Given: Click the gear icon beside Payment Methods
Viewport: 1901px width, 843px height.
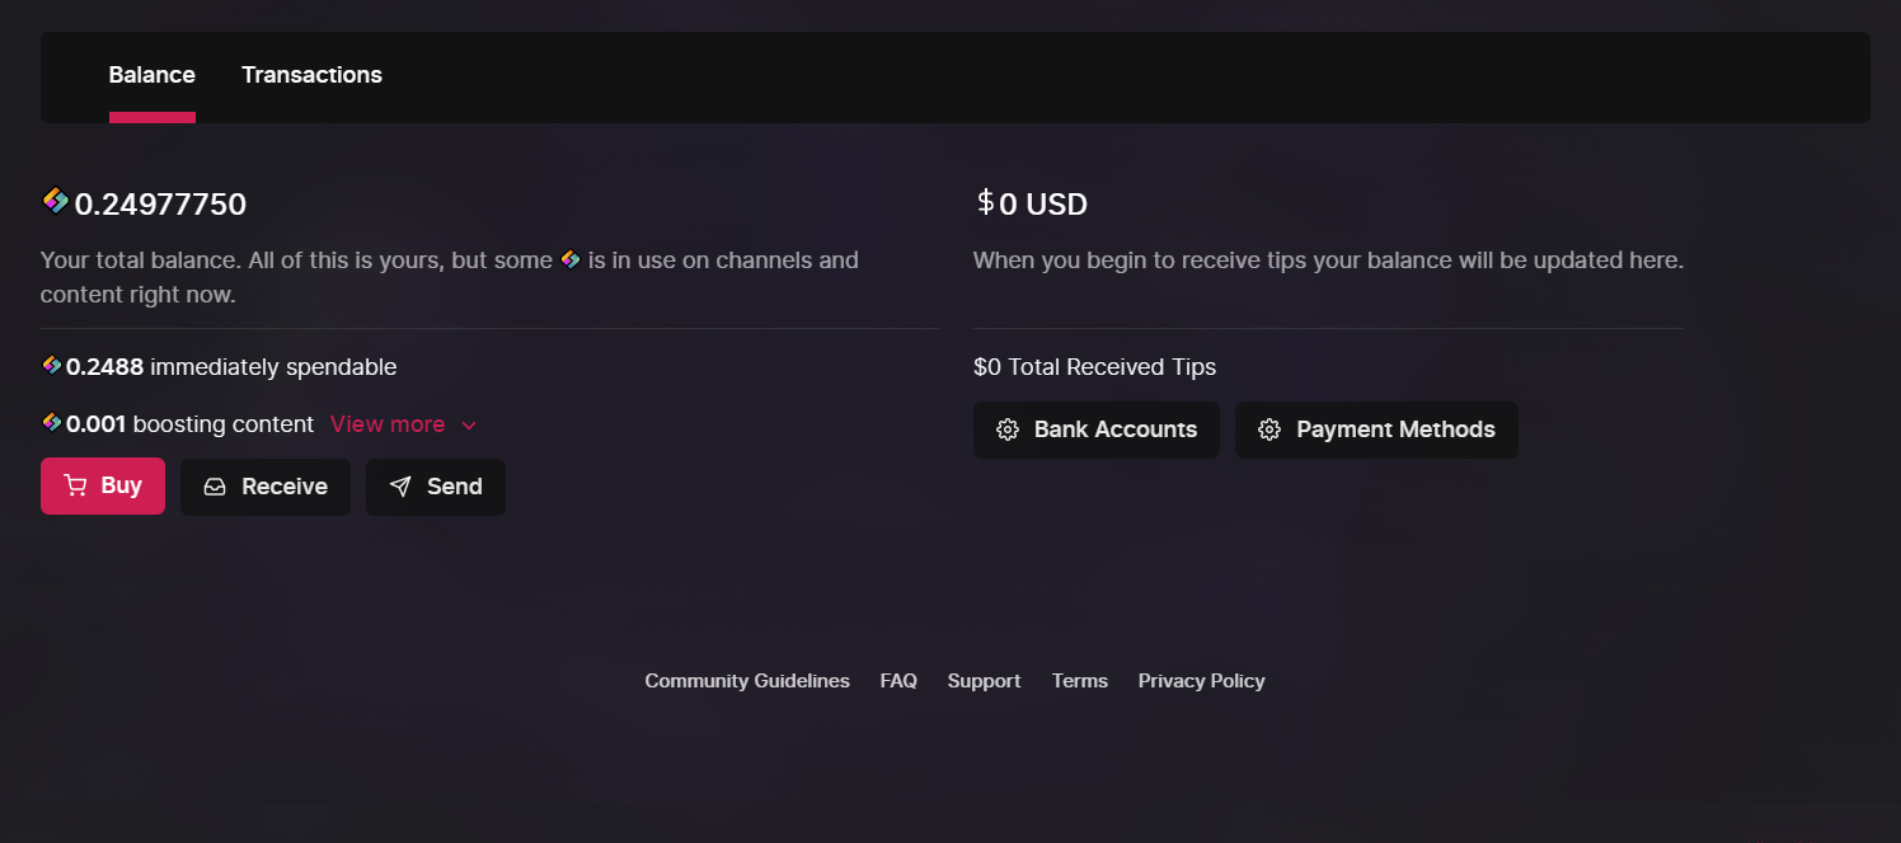Looking at the screenshot, I should [x=1269, y=430].
